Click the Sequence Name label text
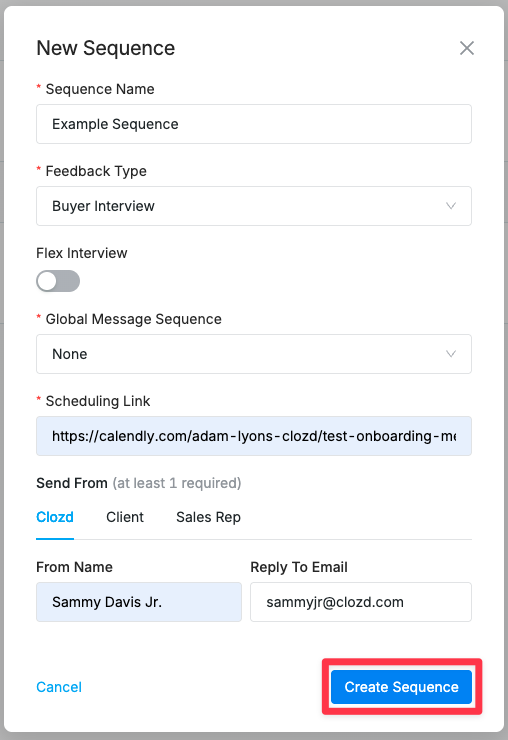Image resolution: width=508 pixels, height=740 pixels. (x=100, y=89)
